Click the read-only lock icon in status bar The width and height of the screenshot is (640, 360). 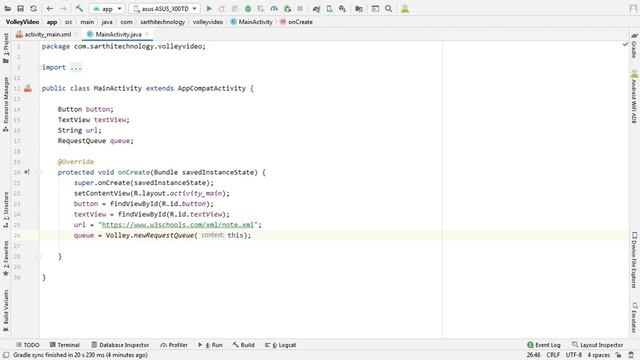619,355
